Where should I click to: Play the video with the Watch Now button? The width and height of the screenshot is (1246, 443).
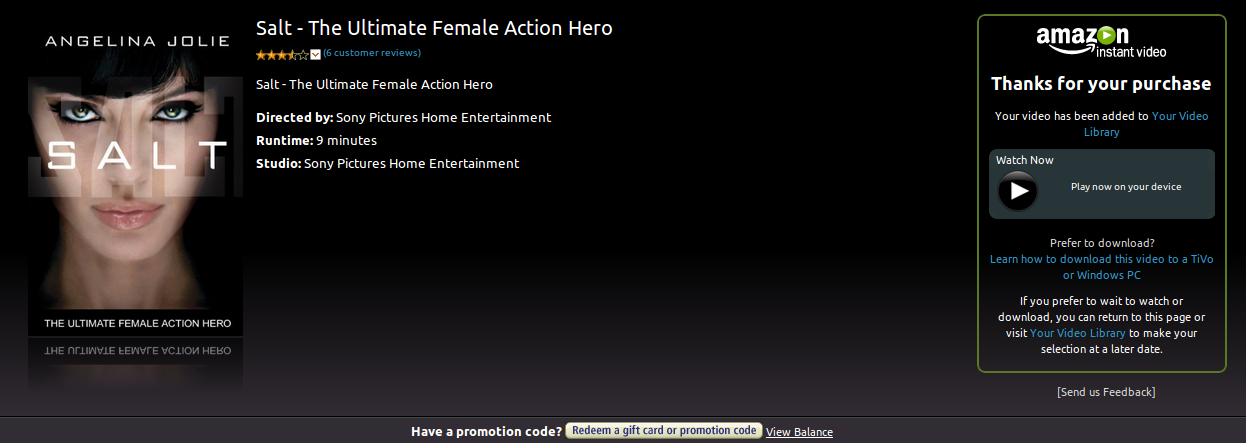coord(1019,190)
